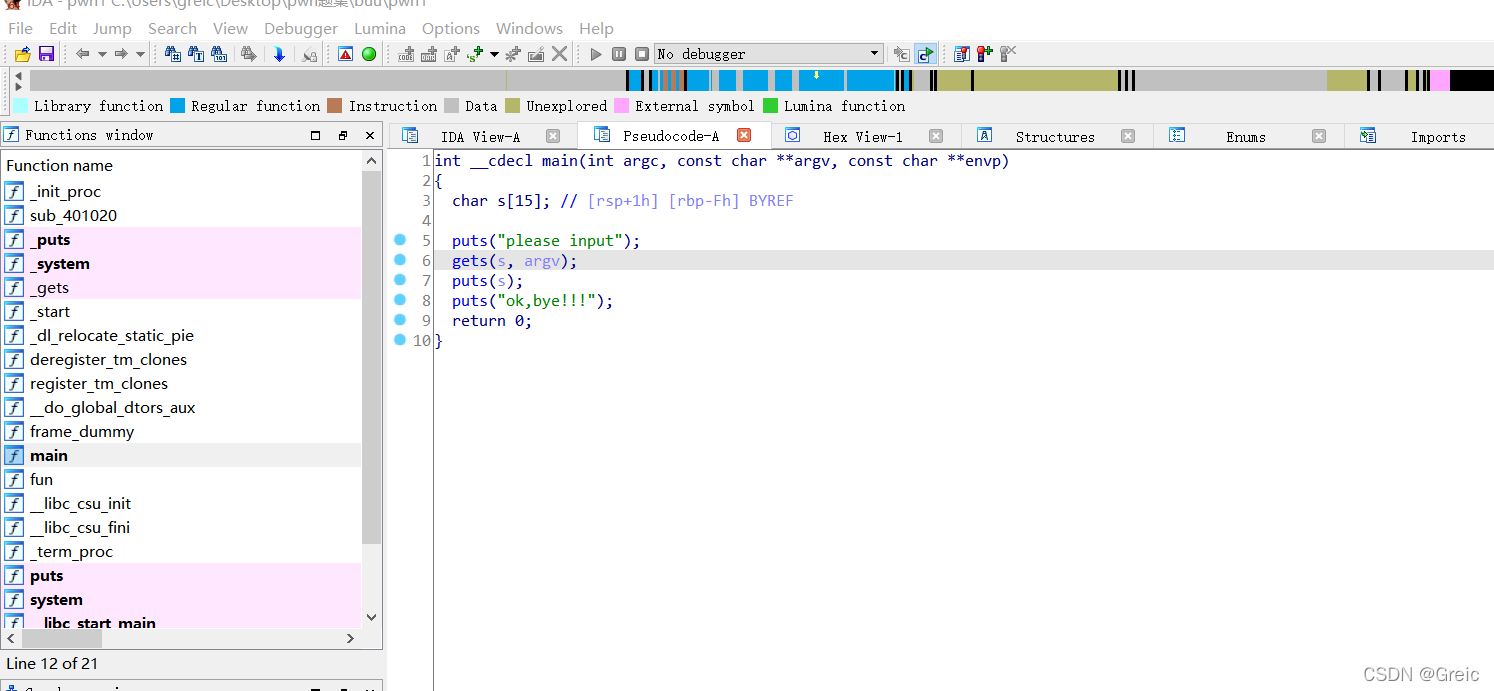Click the green circle analysis indicator
The height and width of the screenshot is (691, 1494).
click(369, 54)
